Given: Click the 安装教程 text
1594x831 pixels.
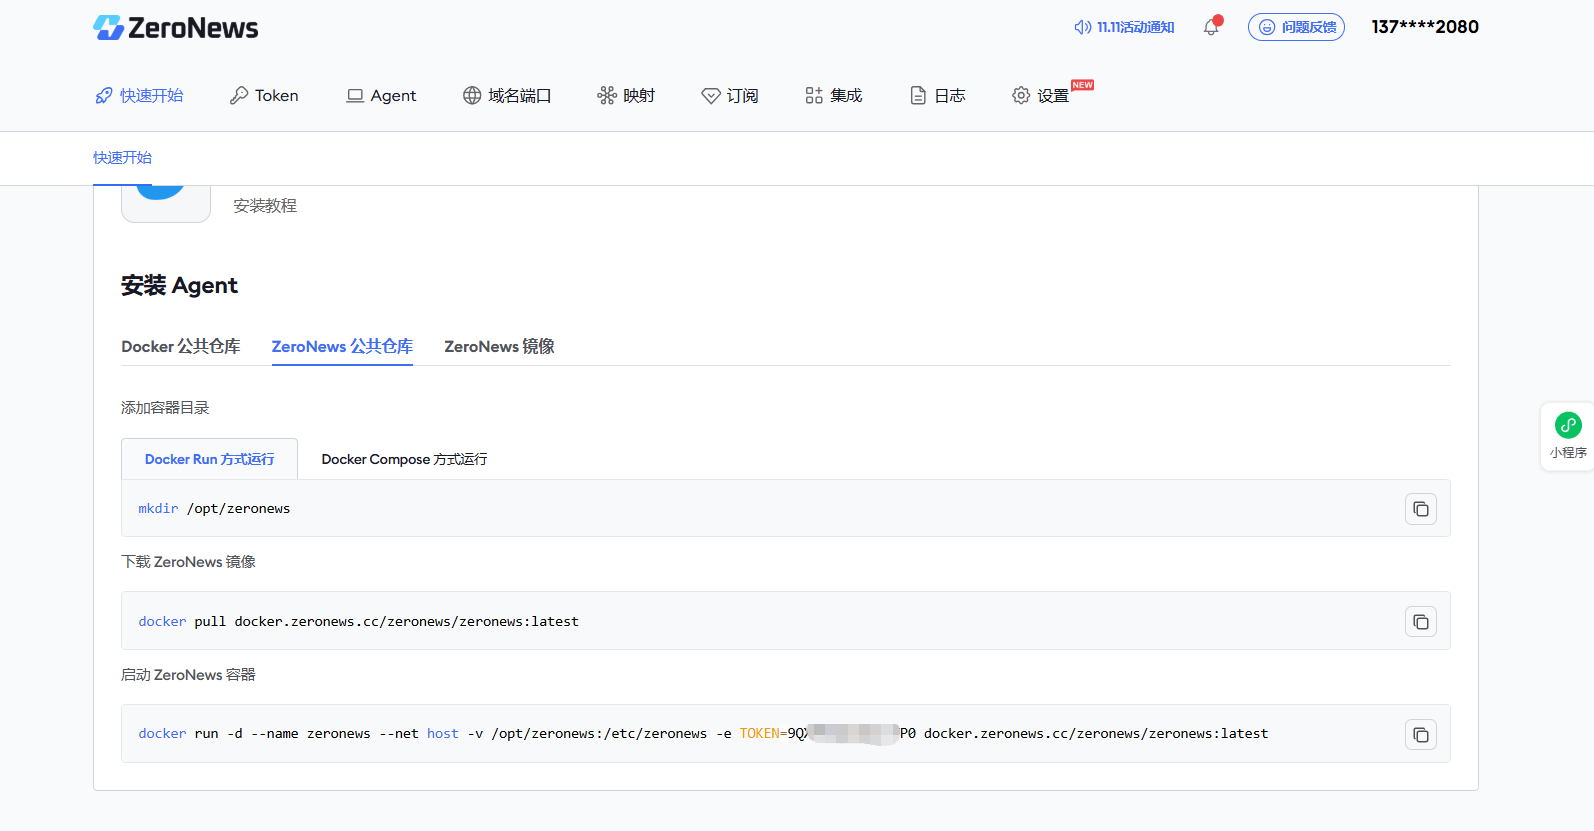Looking at the screenshot, I should click(265, 205).
